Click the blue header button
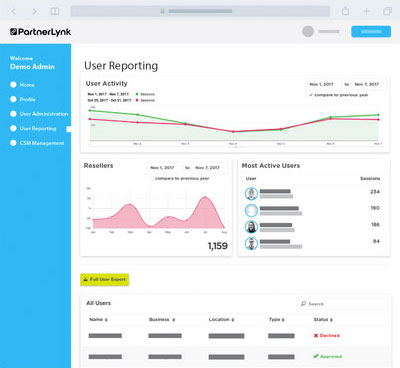The image size is (400, 368). tap(371, 32)
